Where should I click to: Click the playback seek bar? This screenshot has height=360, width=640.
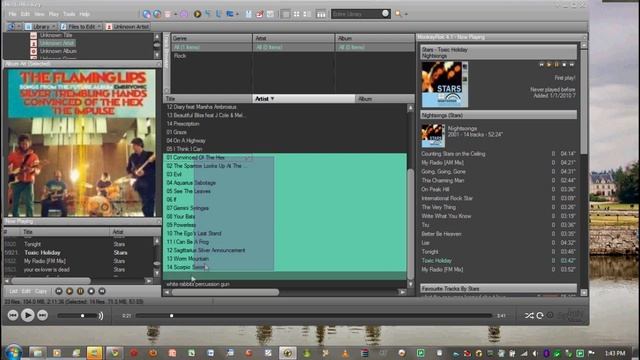tap(313, 316)
